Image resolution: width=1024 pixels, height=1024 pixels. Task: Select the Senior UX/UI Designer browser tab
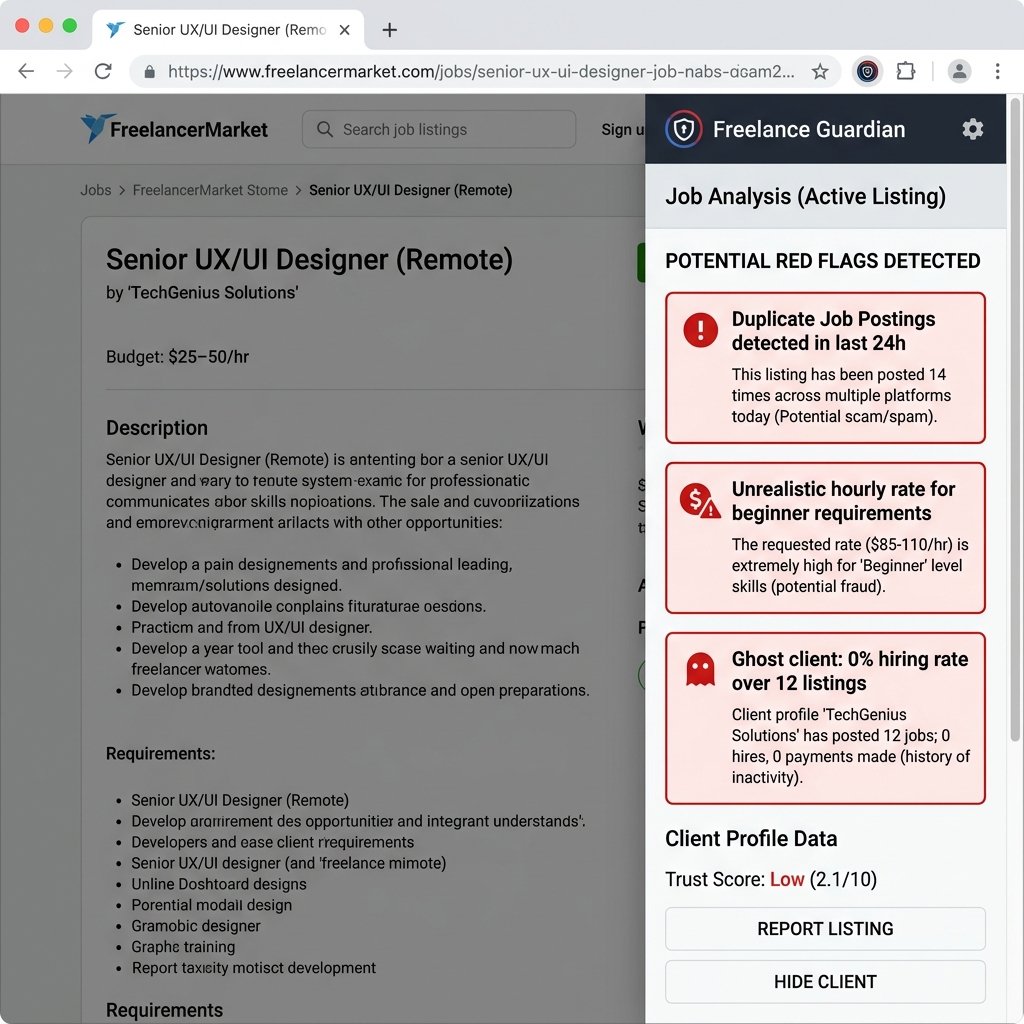[x=229, y=30]
